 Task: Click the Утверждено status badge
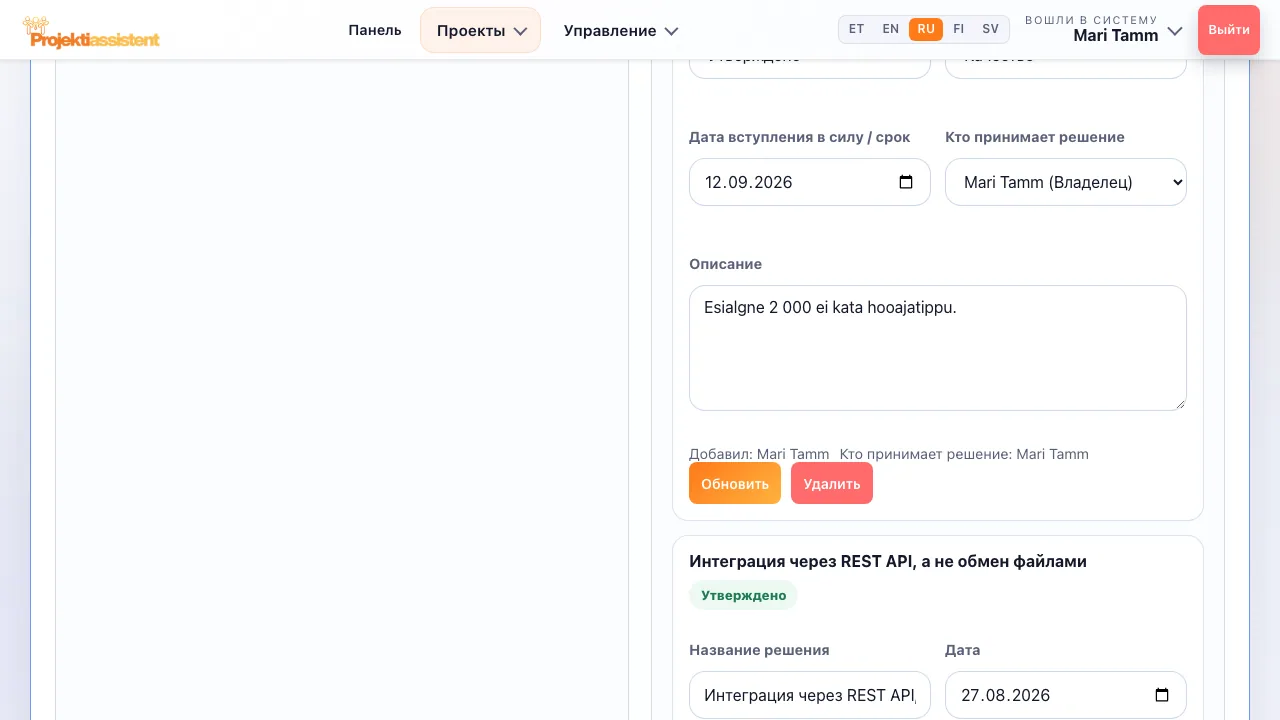743,595
